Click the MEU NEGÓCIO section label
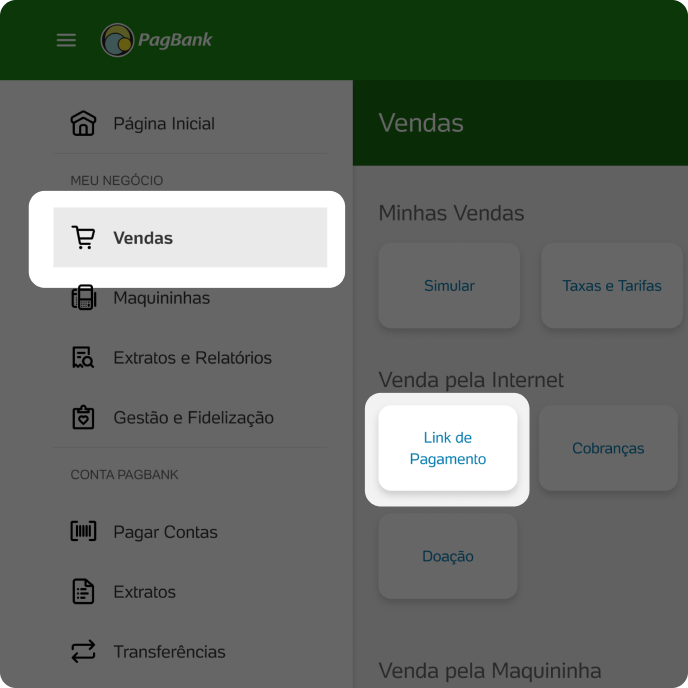This screenshot has height=688, width=688. pos(117,180)
